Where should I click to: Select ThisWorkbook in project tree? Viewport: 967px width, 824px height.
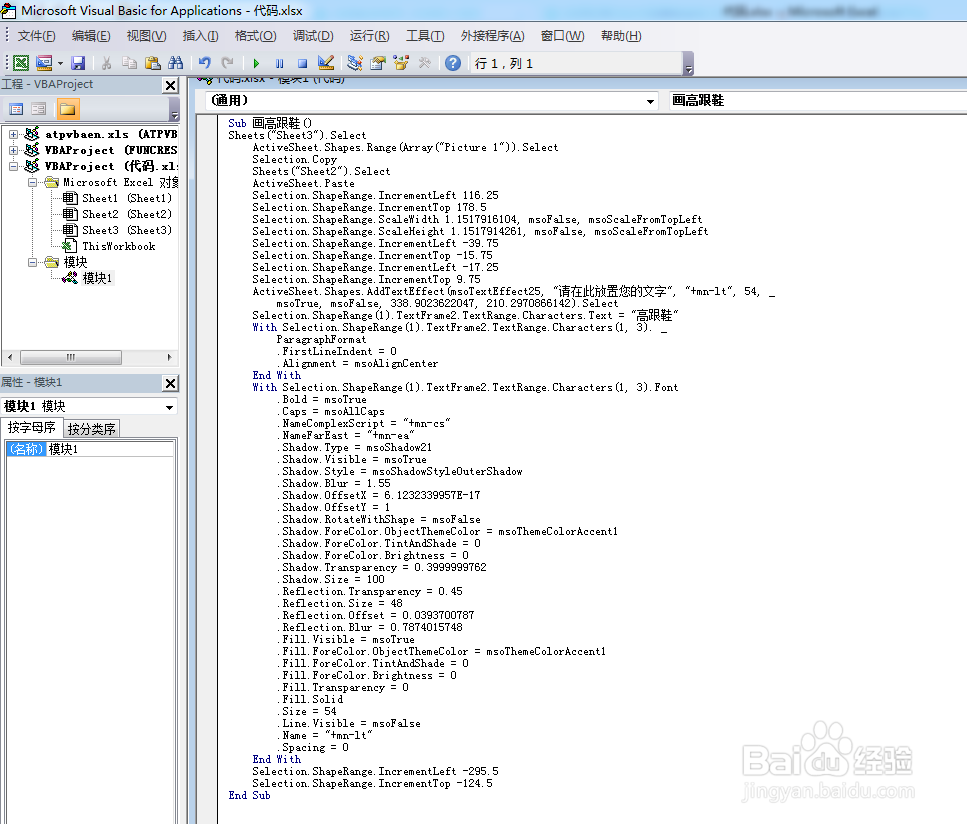point(118,246)
